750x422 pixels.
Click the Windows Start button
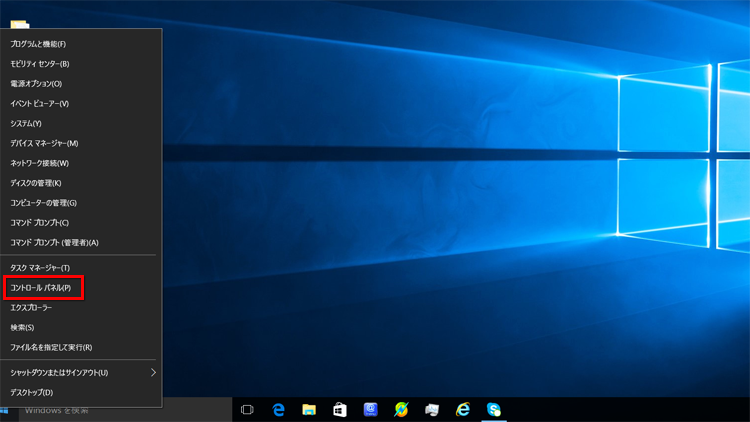coord(5,410)
